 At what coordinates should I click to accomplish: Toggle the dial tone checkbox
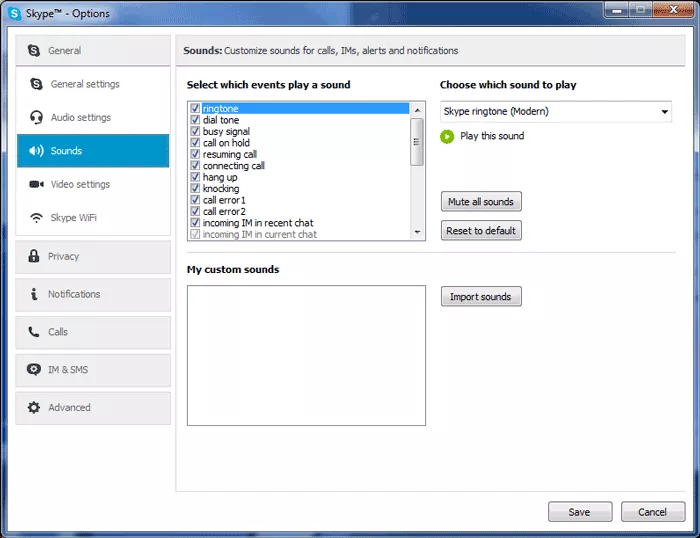coord(195,120)
